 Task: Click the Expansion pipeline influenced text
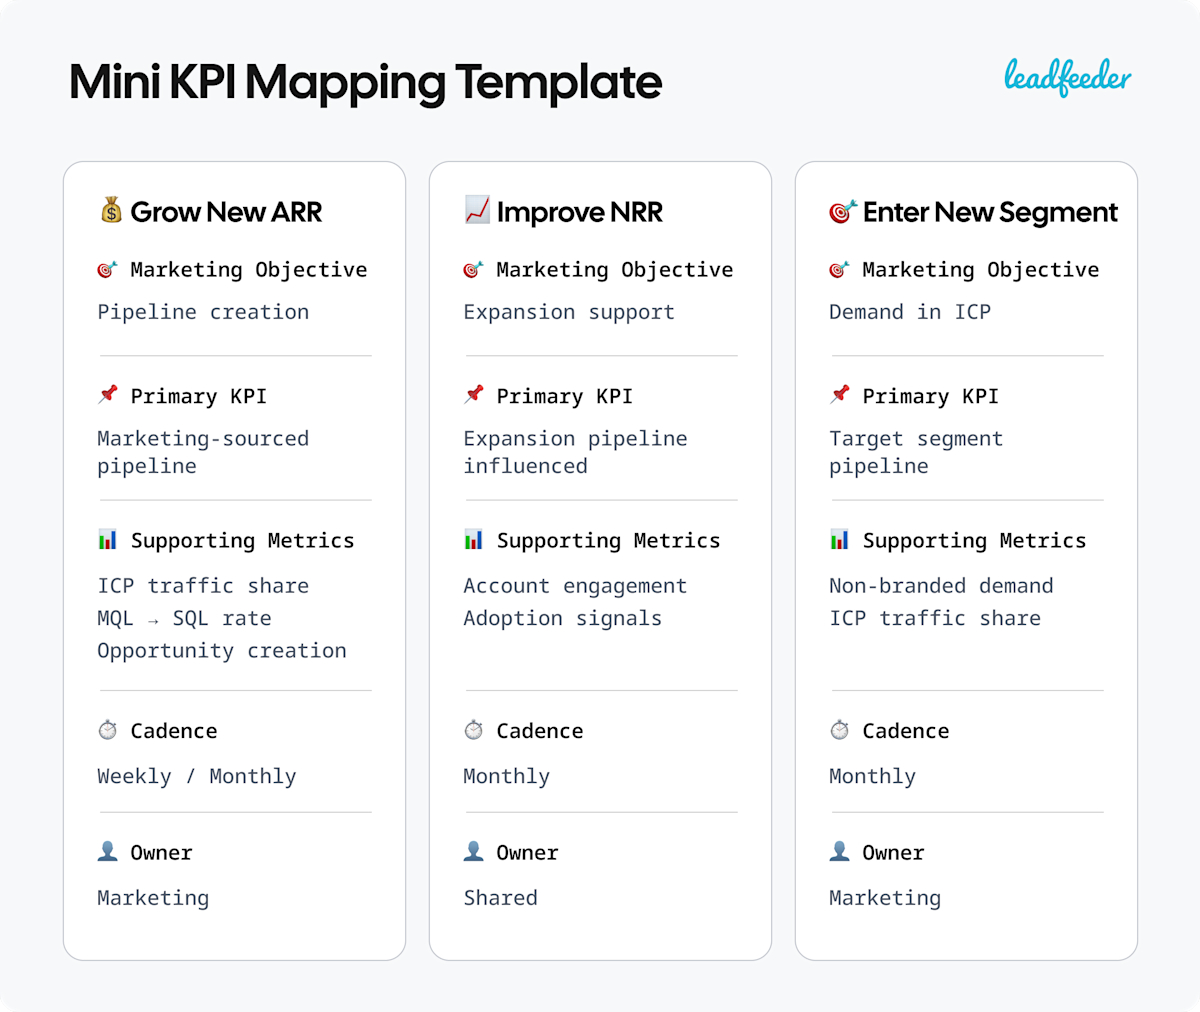point(575,452)
